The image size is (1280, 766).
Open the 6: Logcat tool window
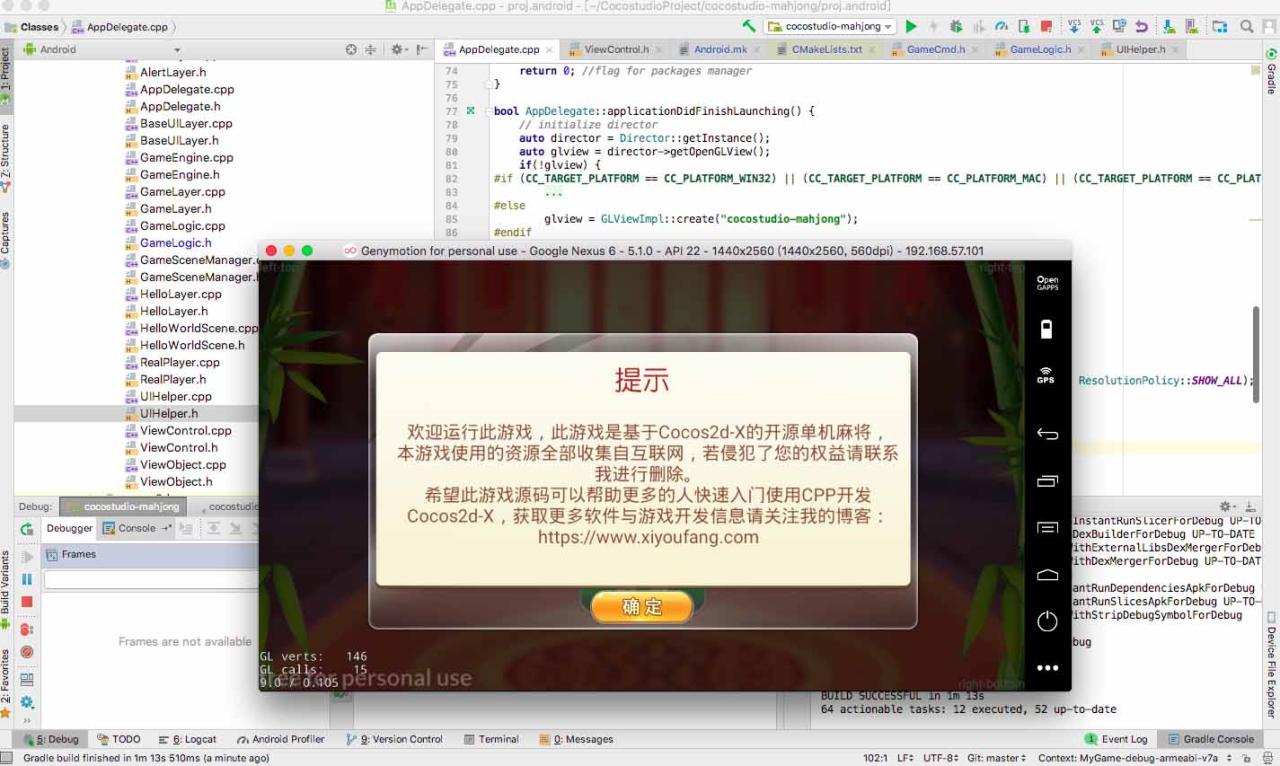point(187,739)
